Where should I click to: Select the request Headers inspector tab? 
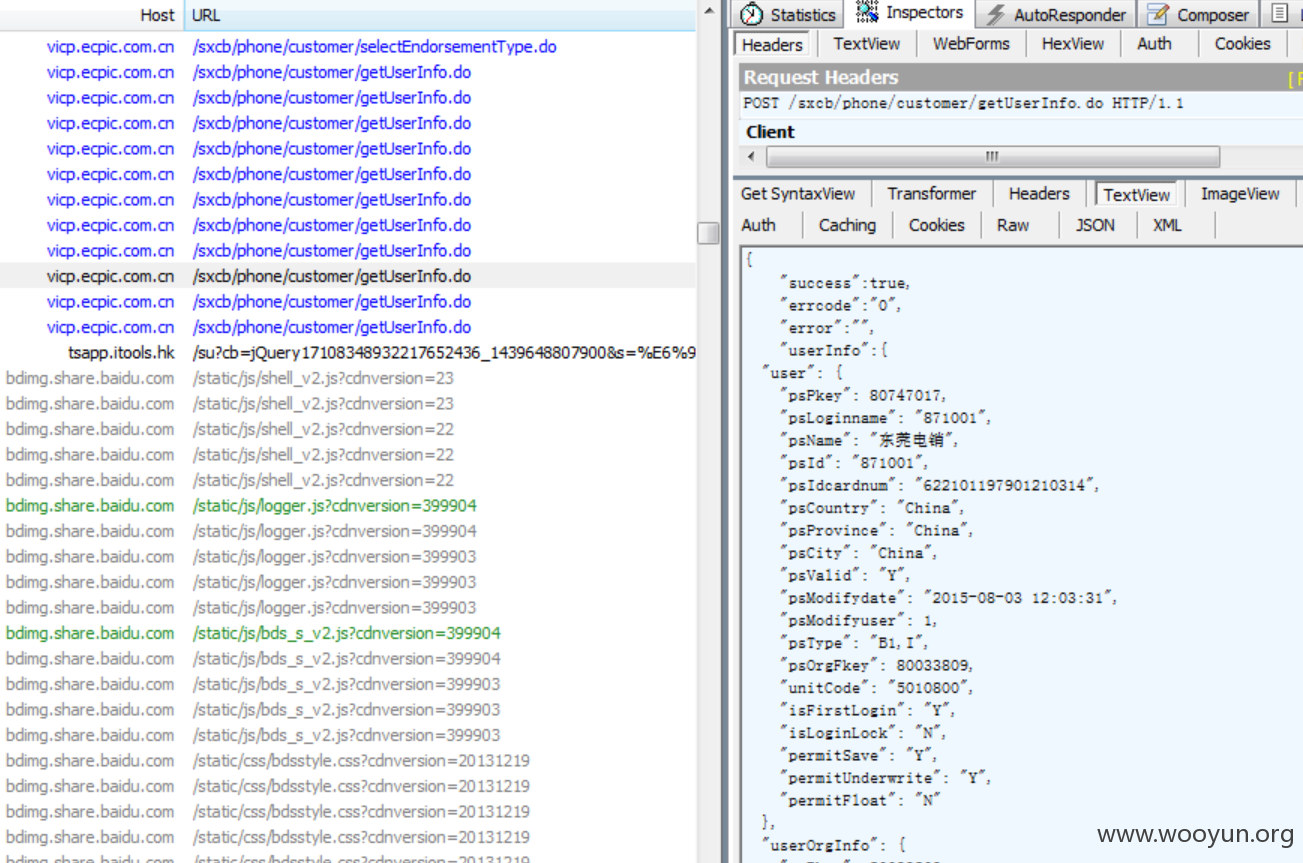pos(772,45)
